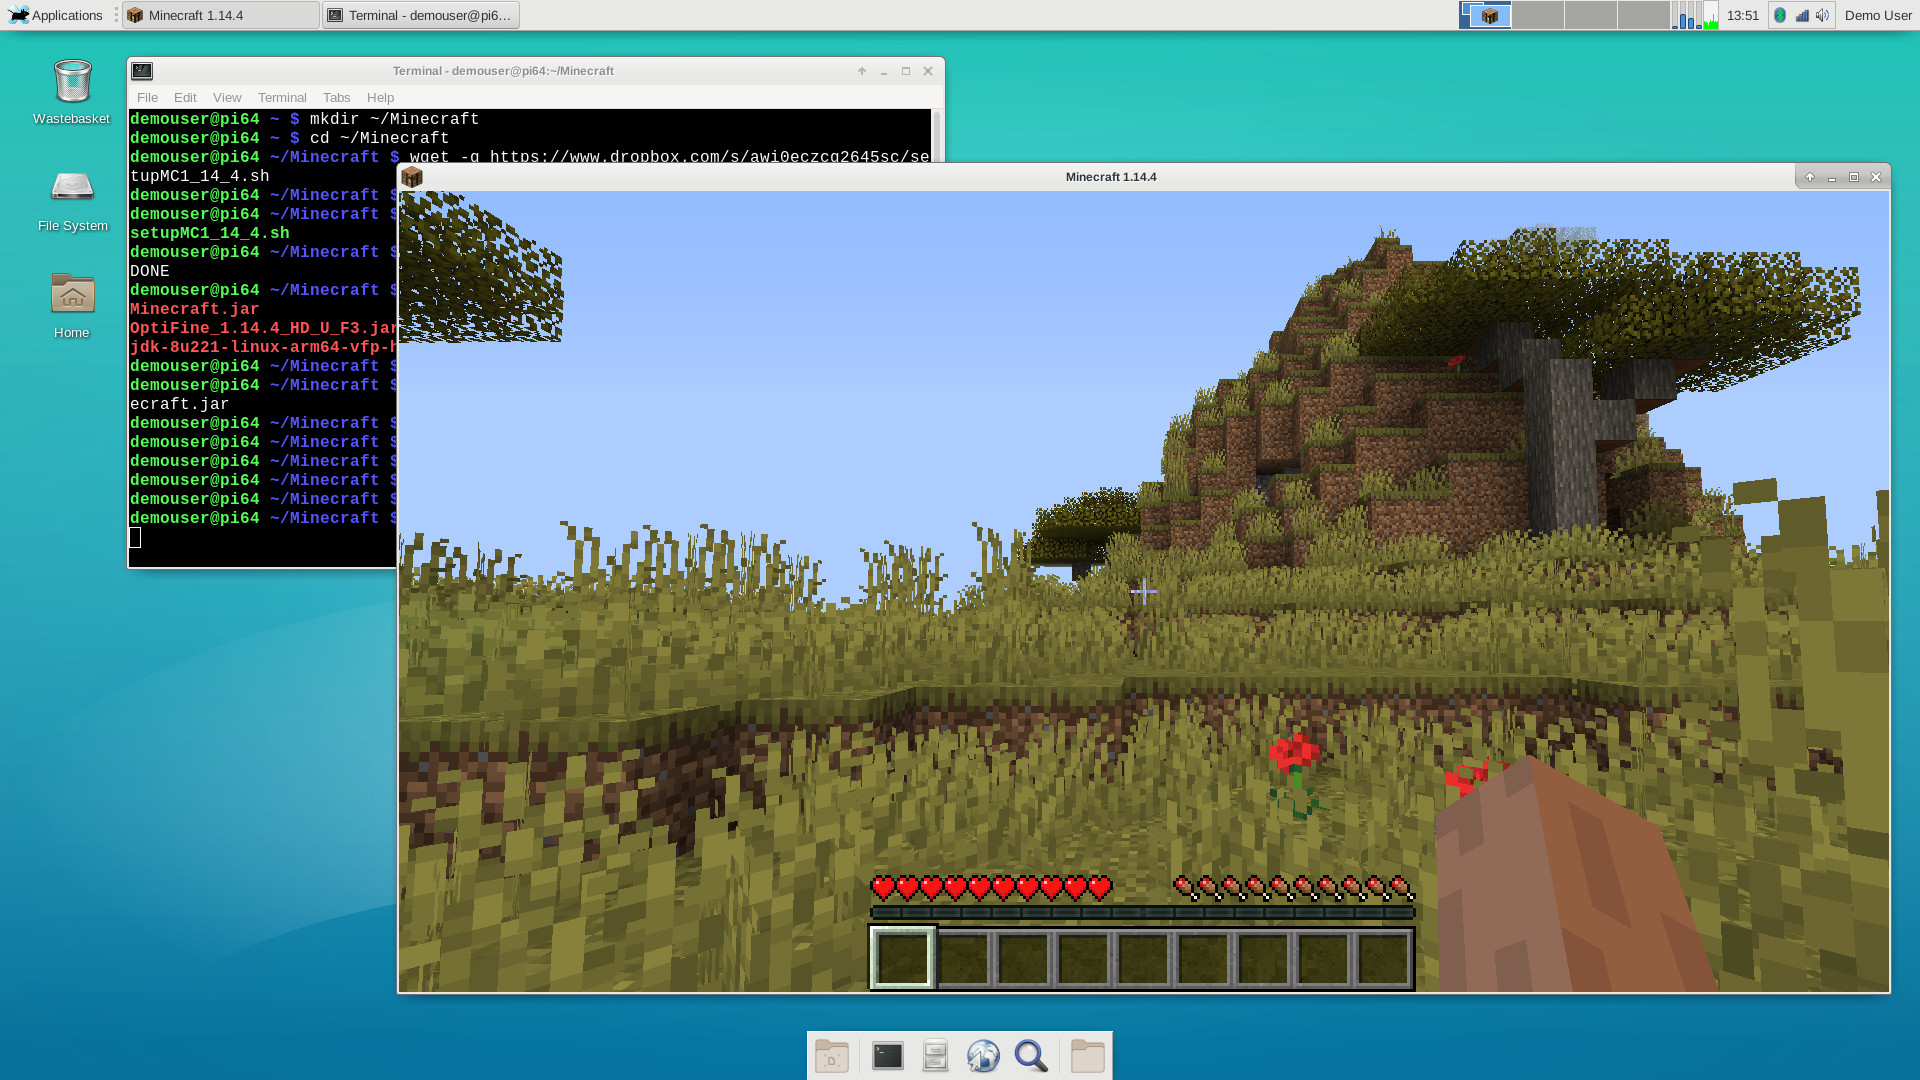Select the first Minecraft hotbar slot
The width and height of the screenshot is (1920, 1080).
coord(902,958)
